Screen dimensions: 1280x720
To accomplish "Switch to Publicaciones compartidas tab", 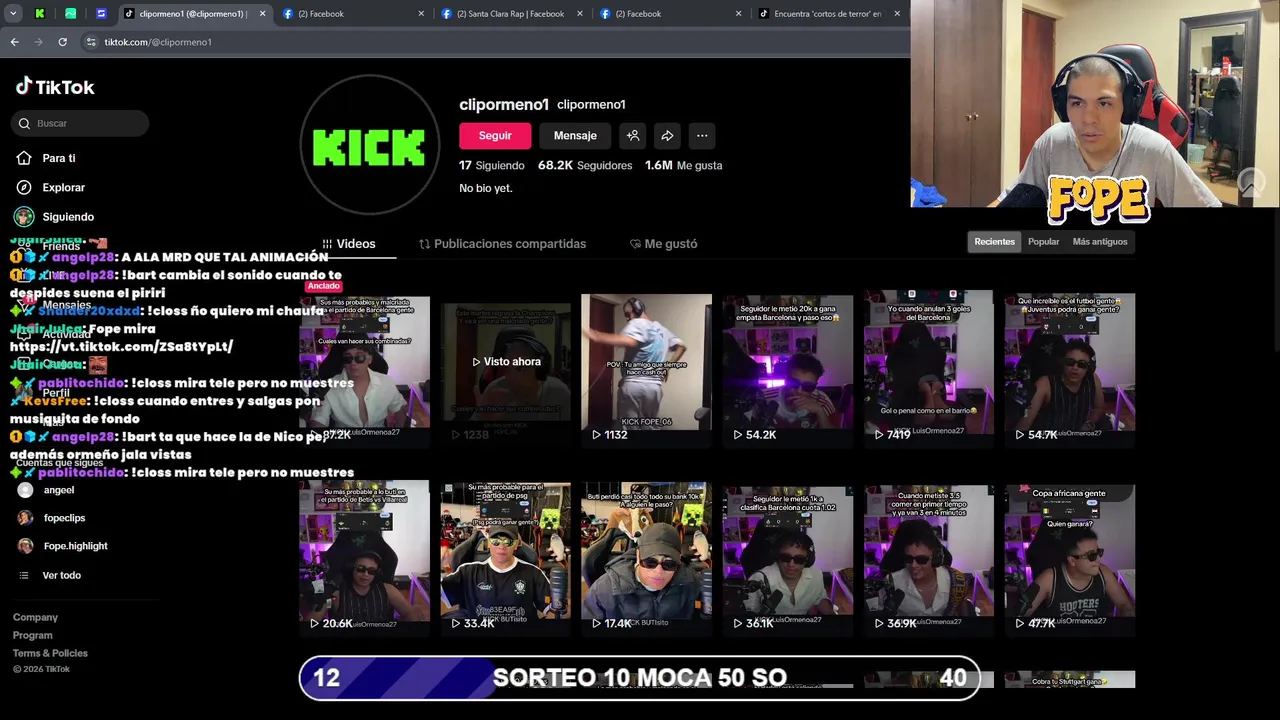I will (502, 244).
